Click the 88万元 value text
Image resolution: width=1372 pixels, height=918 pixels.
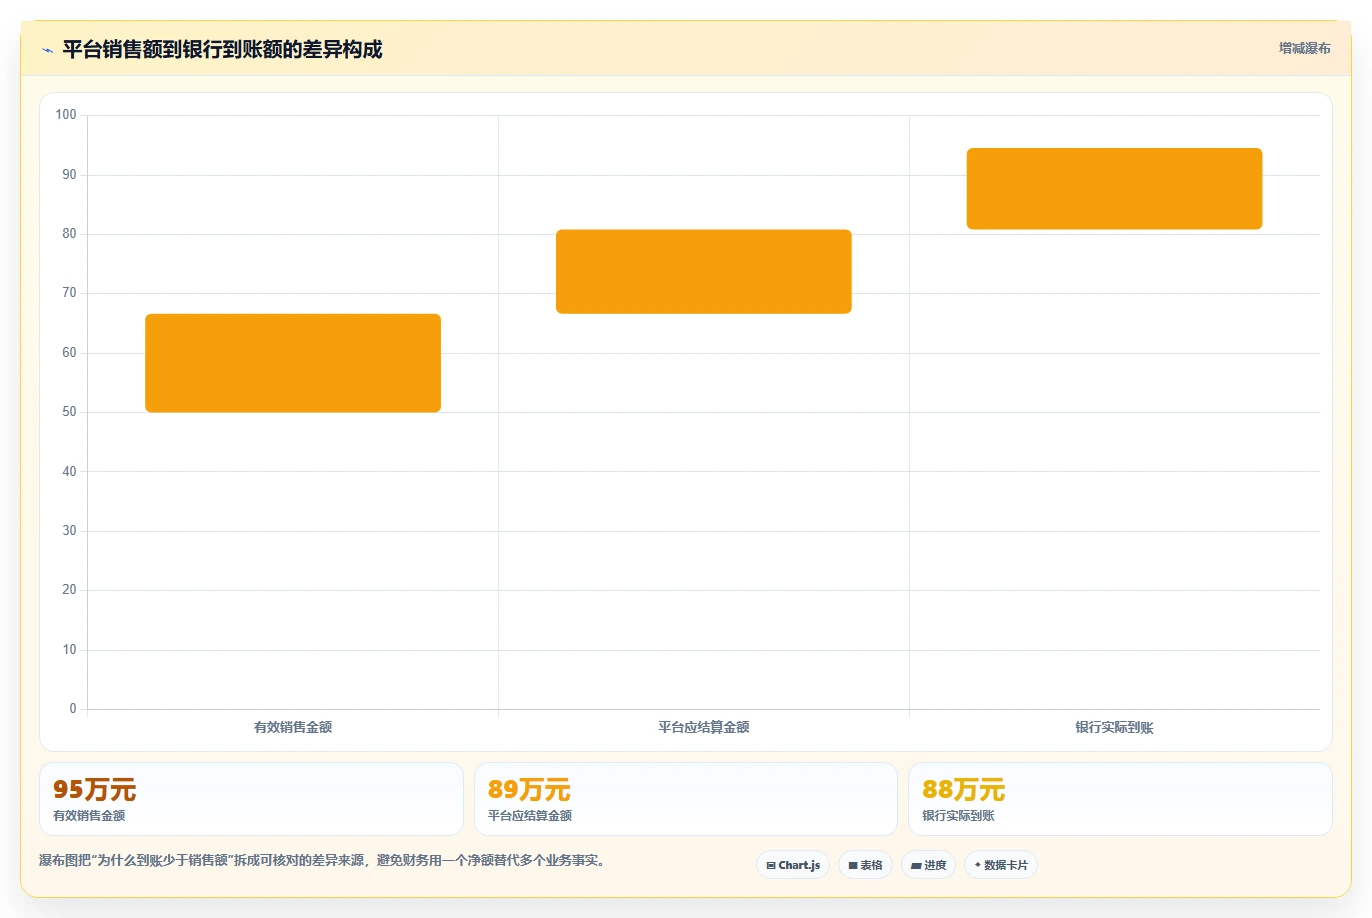tap(963, 790)
